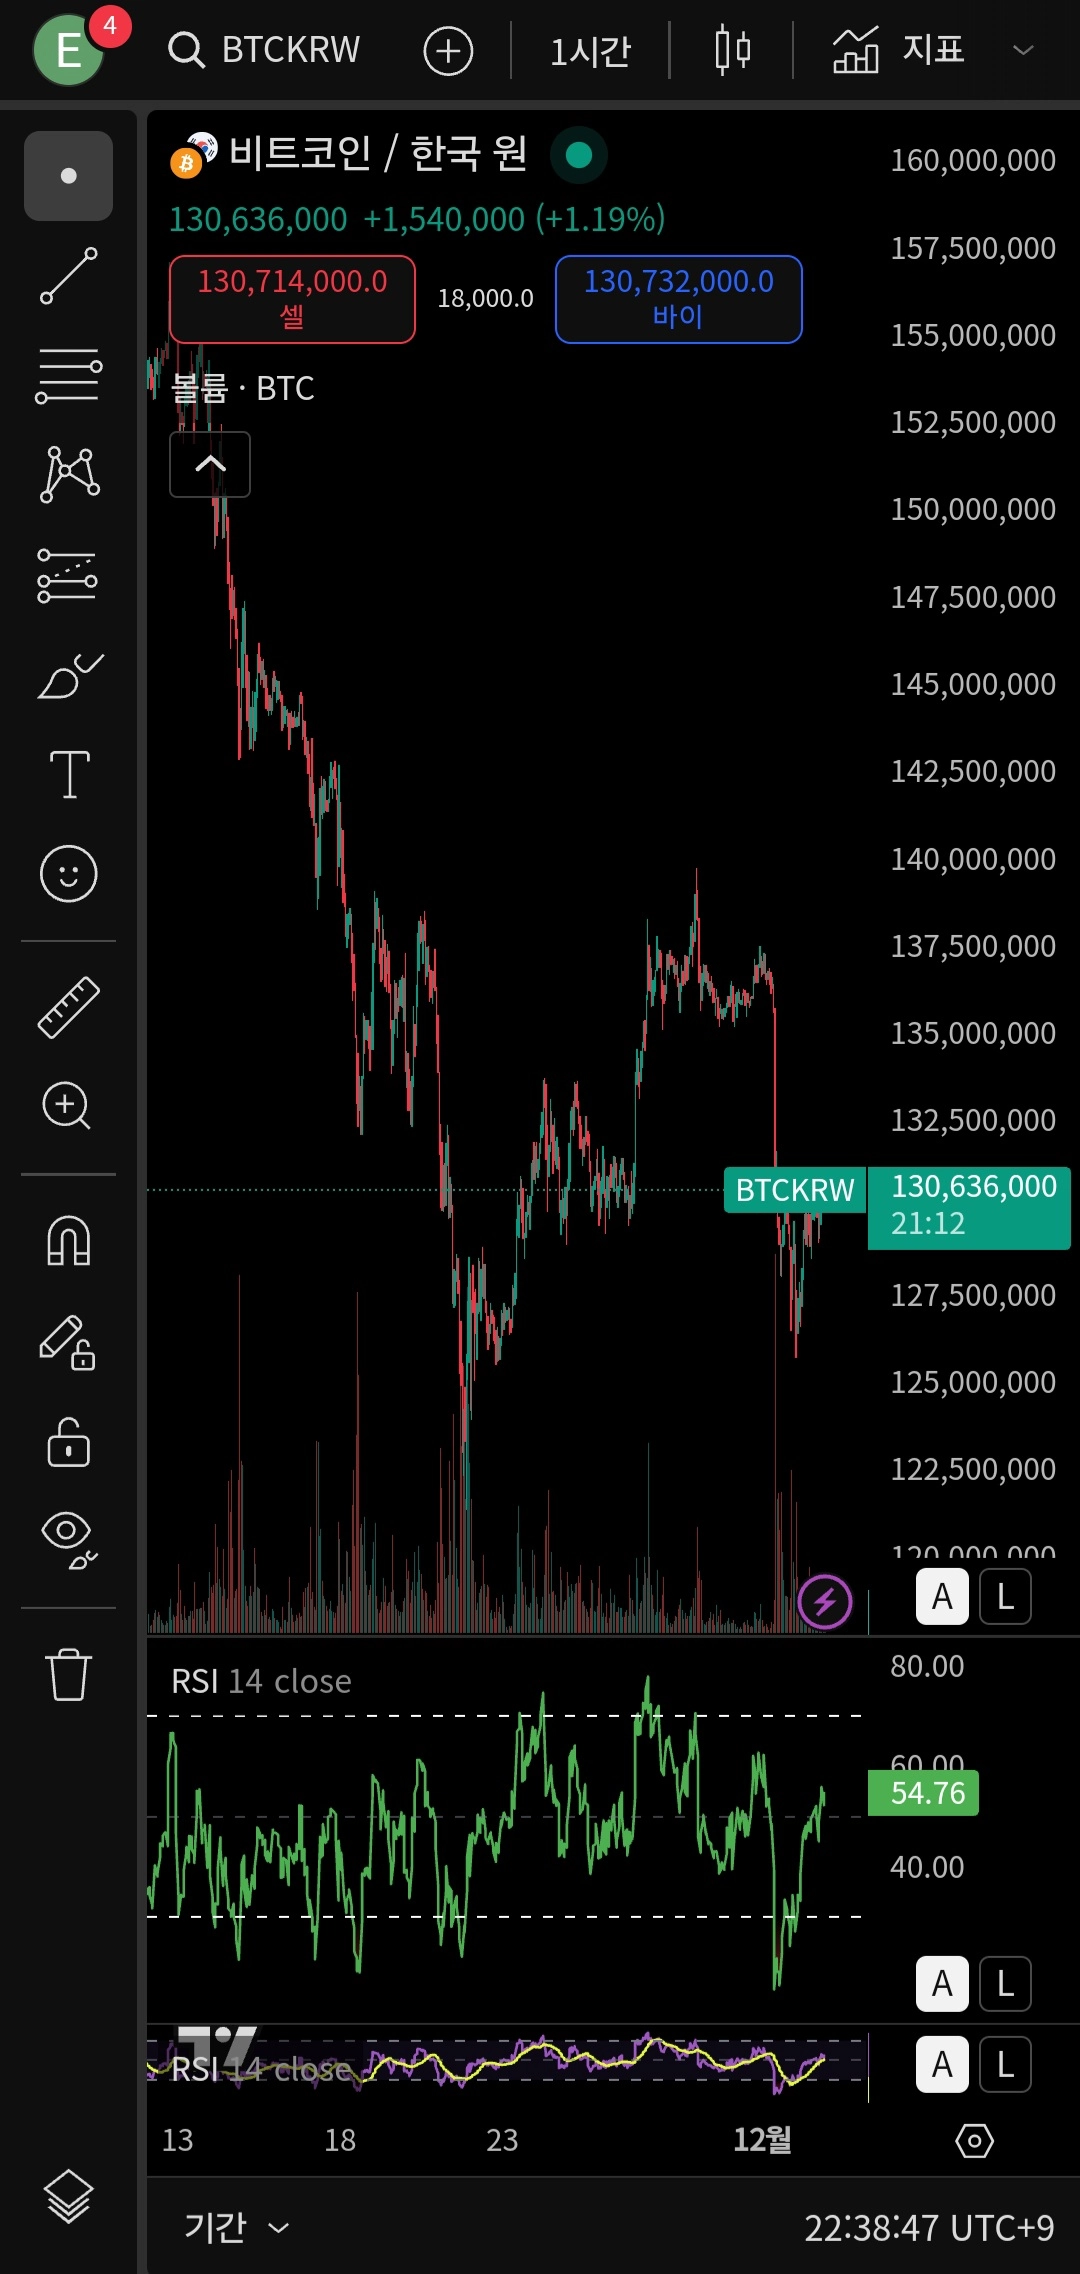Toggle auto scale on the main price chart

tap(942, 1597)
